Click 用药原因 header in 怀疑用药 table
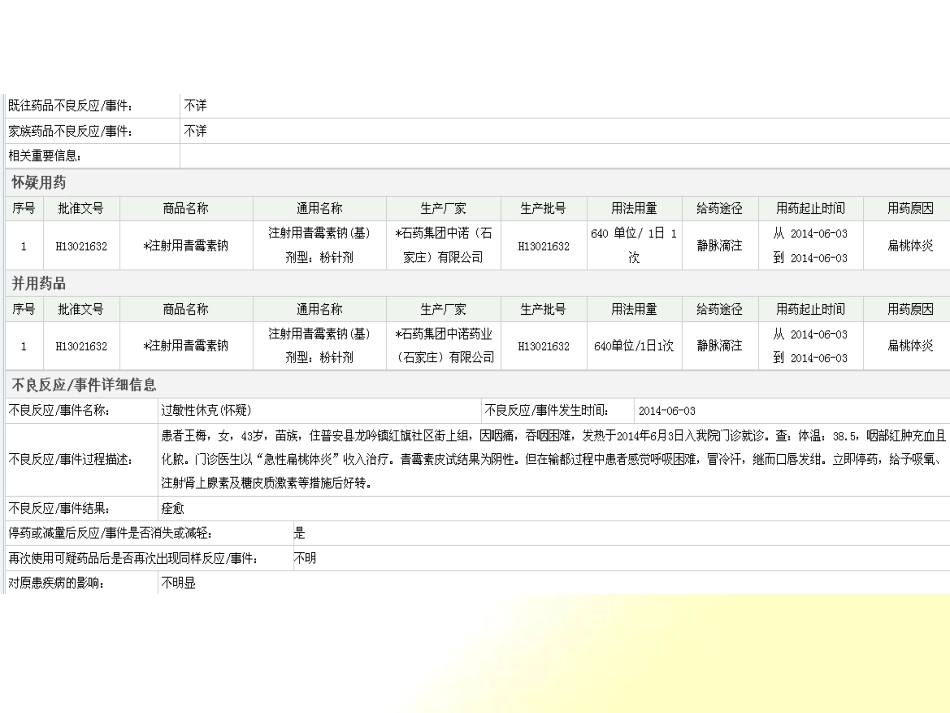The width and height of the screenshot is (950, 713). pyautogui.click(x=911, y=208)
